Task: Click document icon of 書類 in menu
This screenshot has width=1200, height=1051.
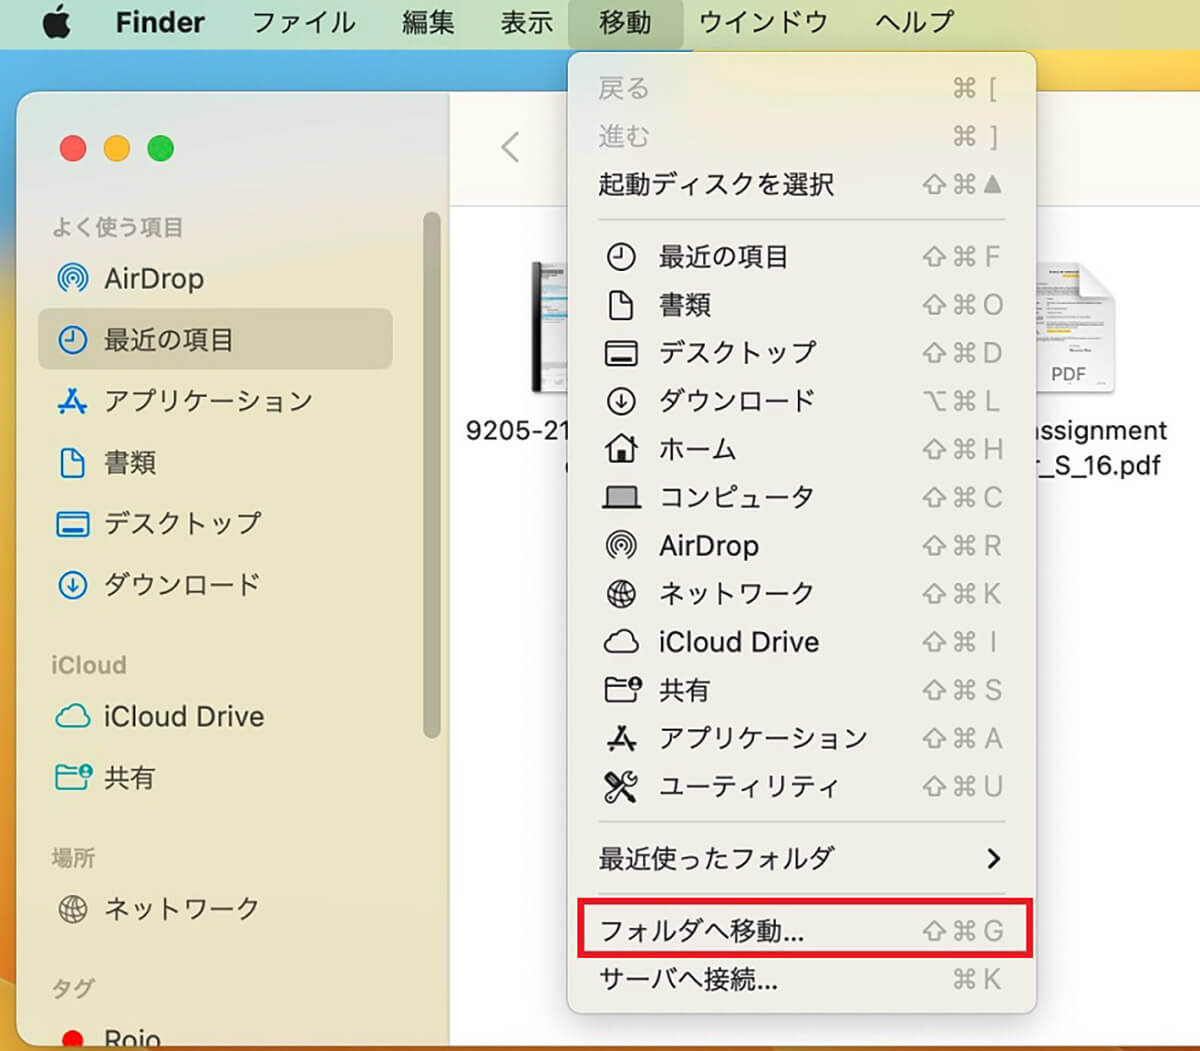Action: click(621, 305)
